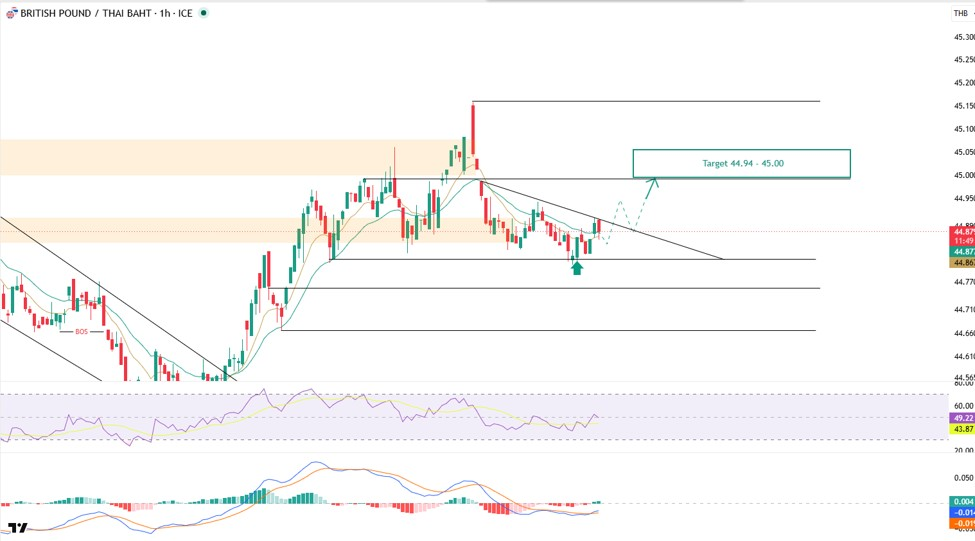Select the Target 44.94 - 45.00 text box
The image size is (975, 541).
point(742,164)
